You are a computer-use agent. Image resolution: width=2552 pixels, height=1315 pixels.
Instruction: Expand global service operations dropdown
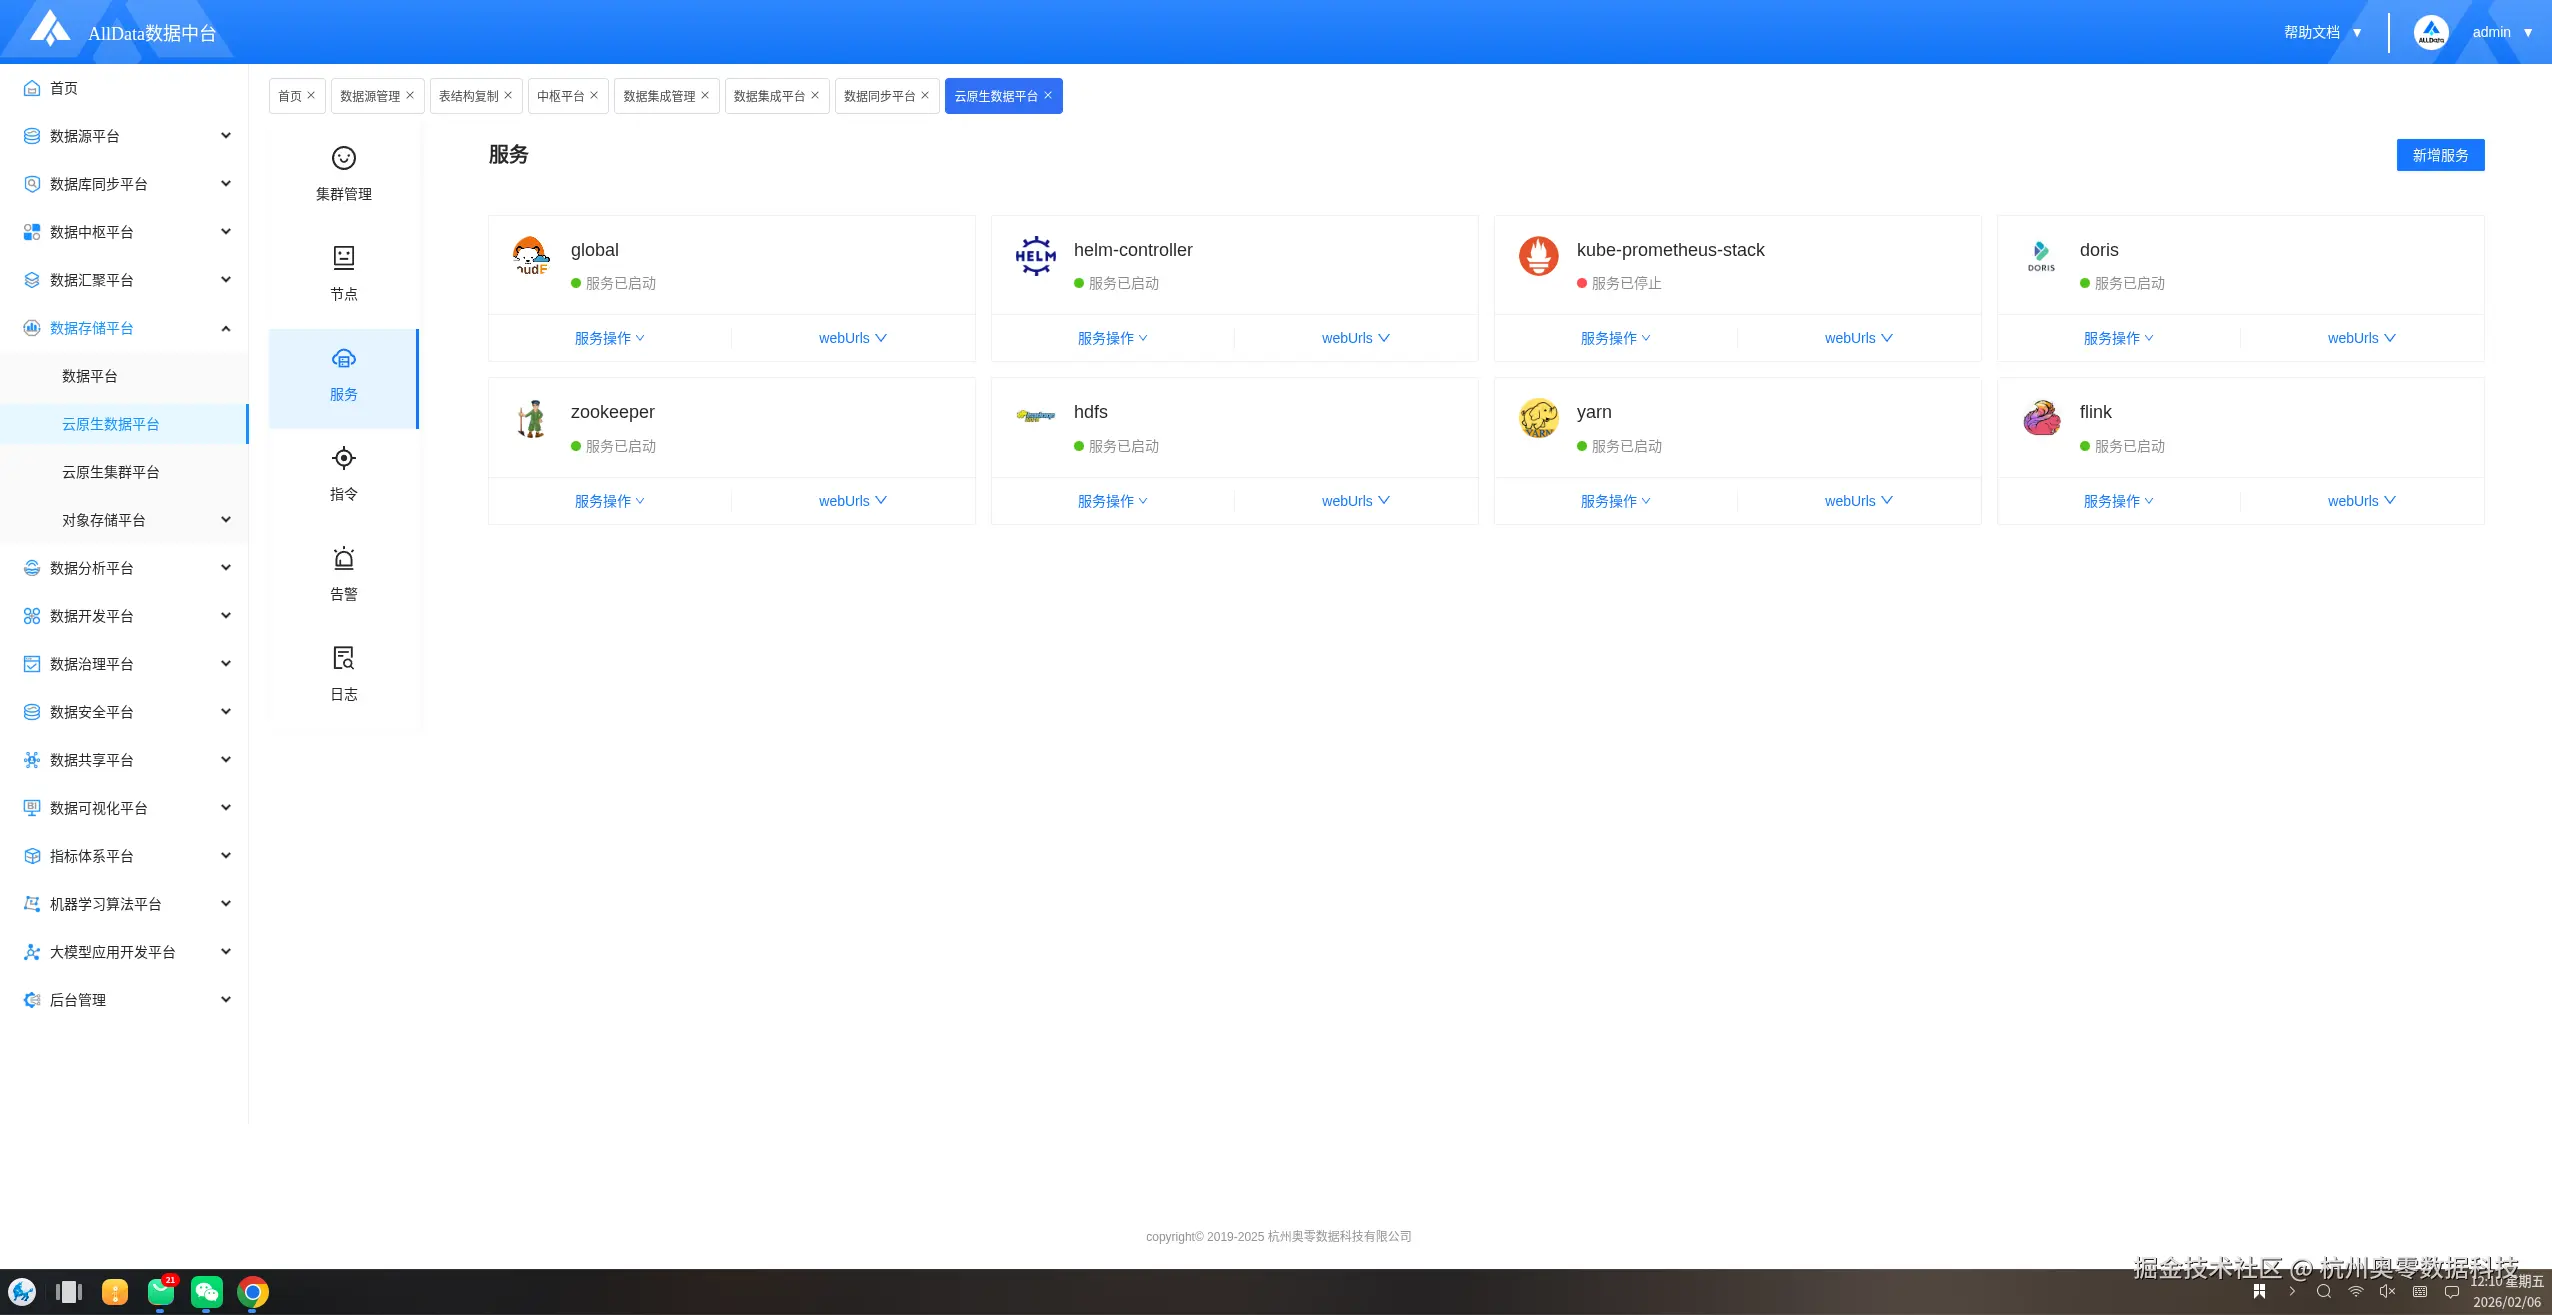609,338
